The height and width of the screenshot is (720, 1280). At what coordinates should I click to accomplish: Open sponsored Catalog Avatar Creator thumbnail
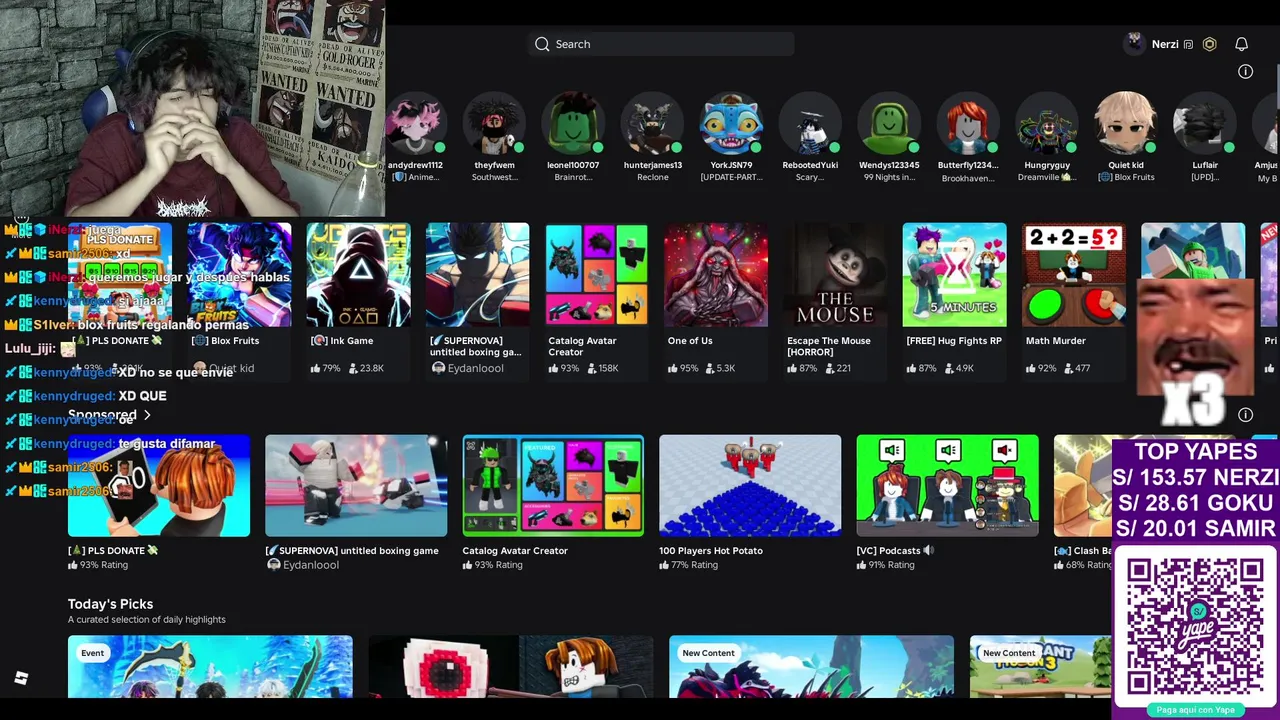(x=553, y=485)
